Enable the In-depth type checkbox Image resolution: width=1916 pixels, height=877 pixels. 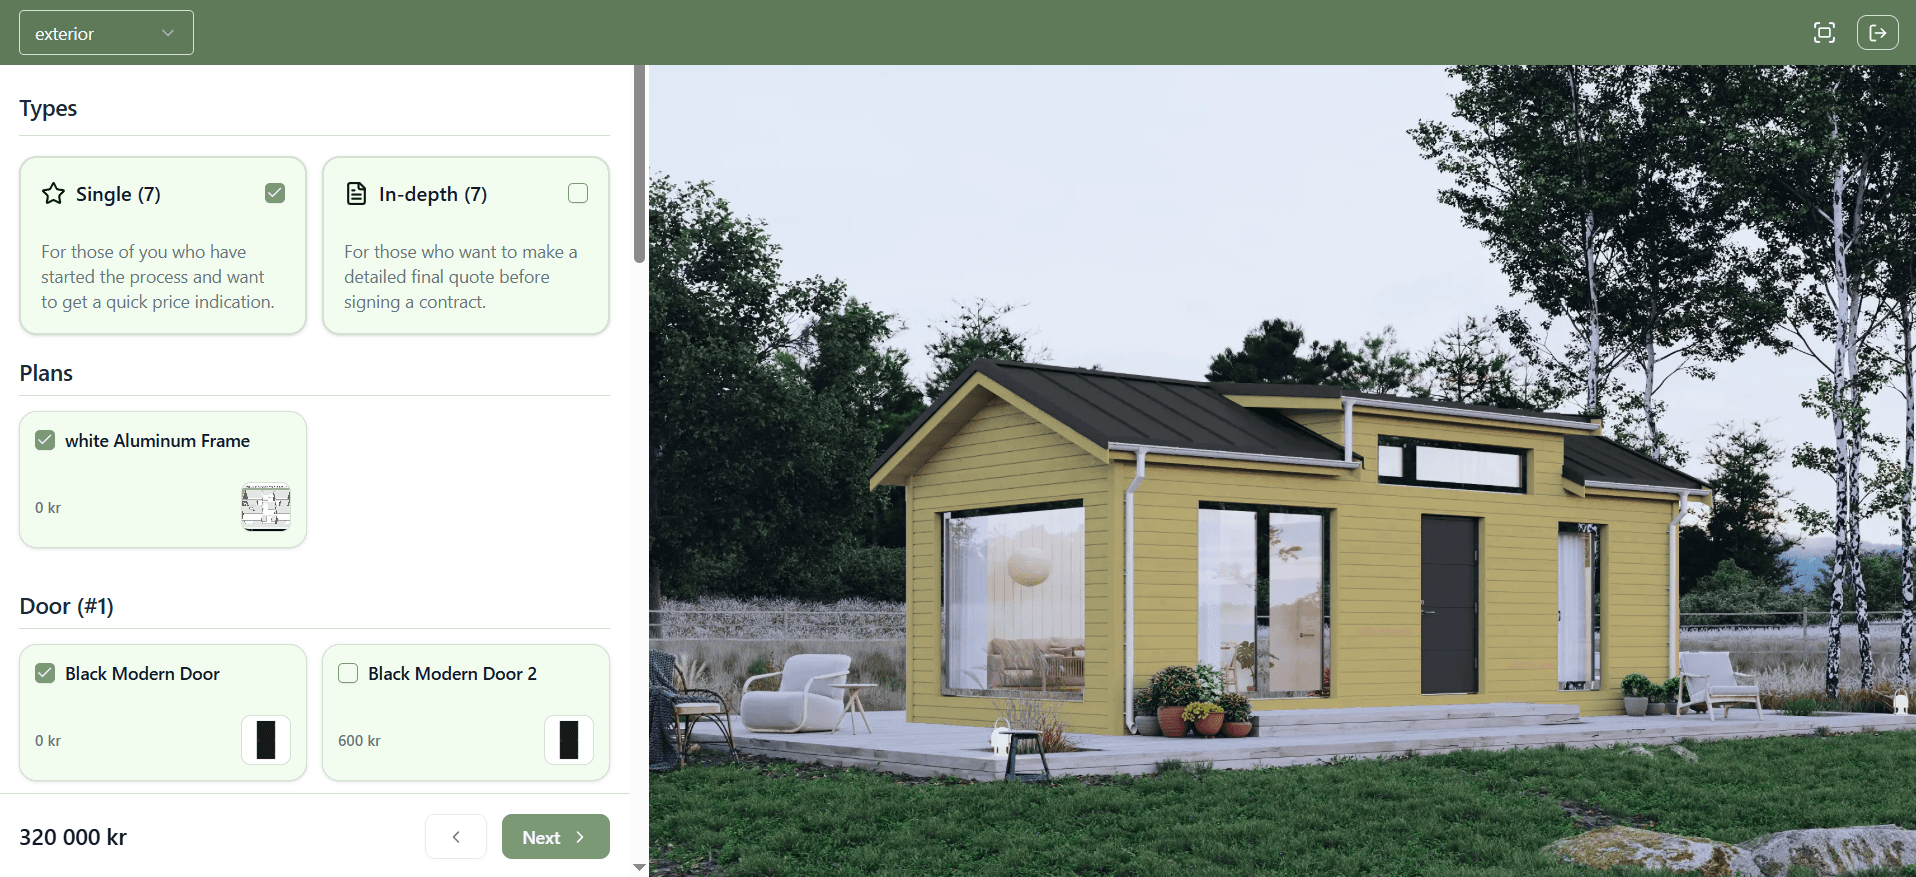[578, 193]
